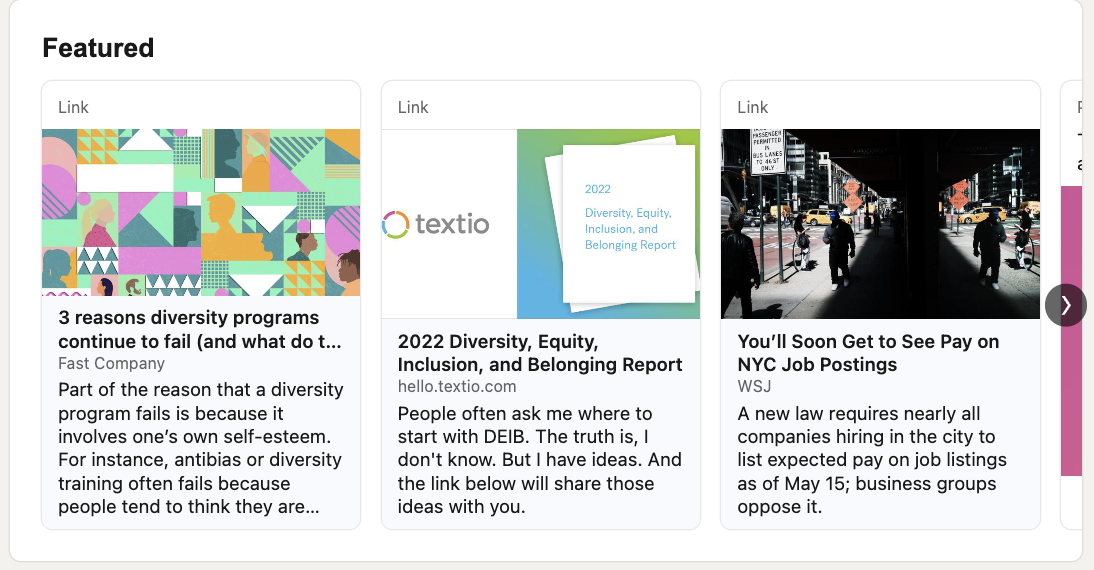Open the NYC street photo thumbnail
This screenshot has width=1094, height=570.
[x=880, y=223]
